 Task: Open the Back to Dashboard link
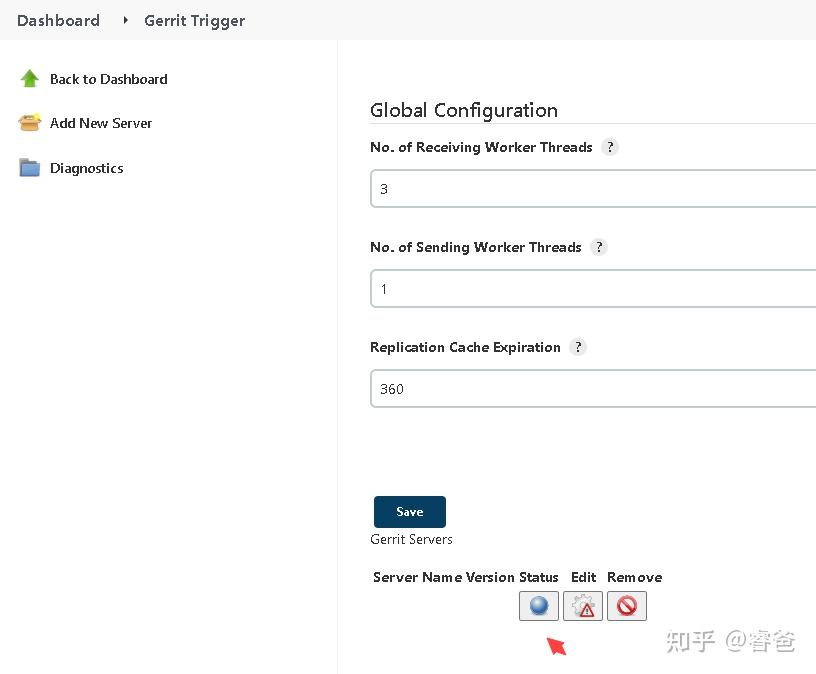point(108,79)
